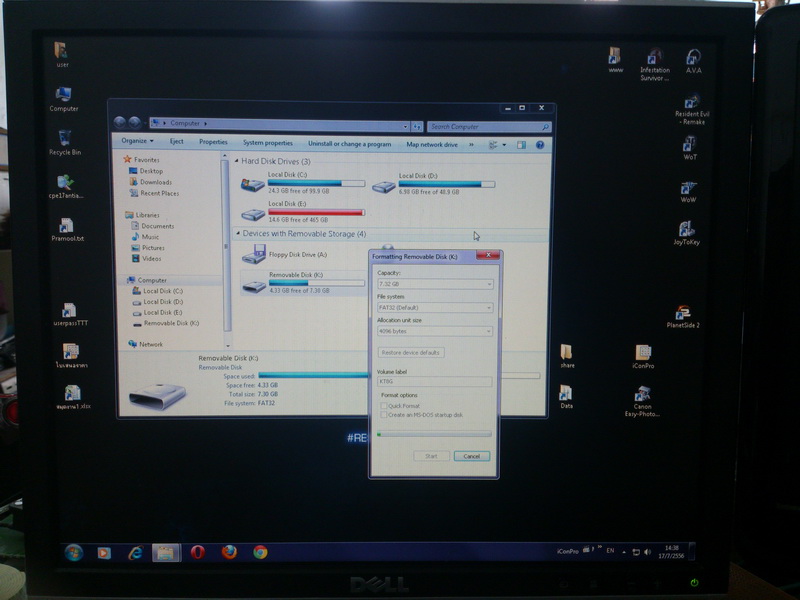Image resolution: width=800 pixels, height=600 pixels.
Task: Open Firefox from the taskbar
Action: [229, 552]
